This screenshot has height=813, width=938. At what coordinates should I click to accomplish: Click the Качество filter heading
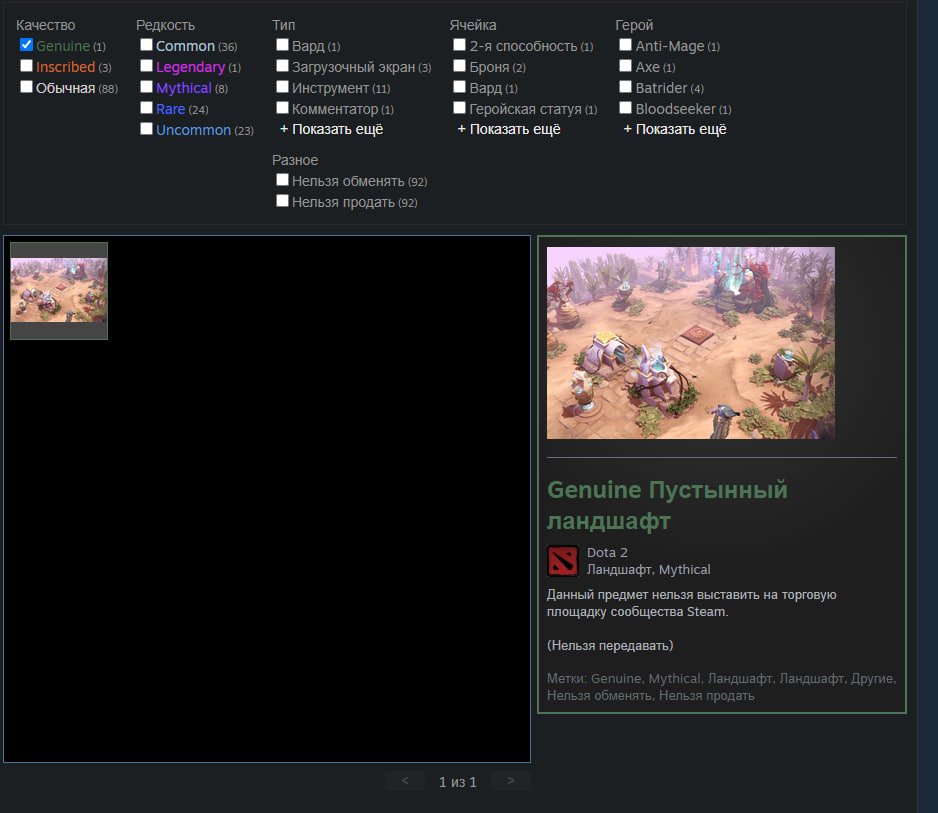click(x=45, y=25)
